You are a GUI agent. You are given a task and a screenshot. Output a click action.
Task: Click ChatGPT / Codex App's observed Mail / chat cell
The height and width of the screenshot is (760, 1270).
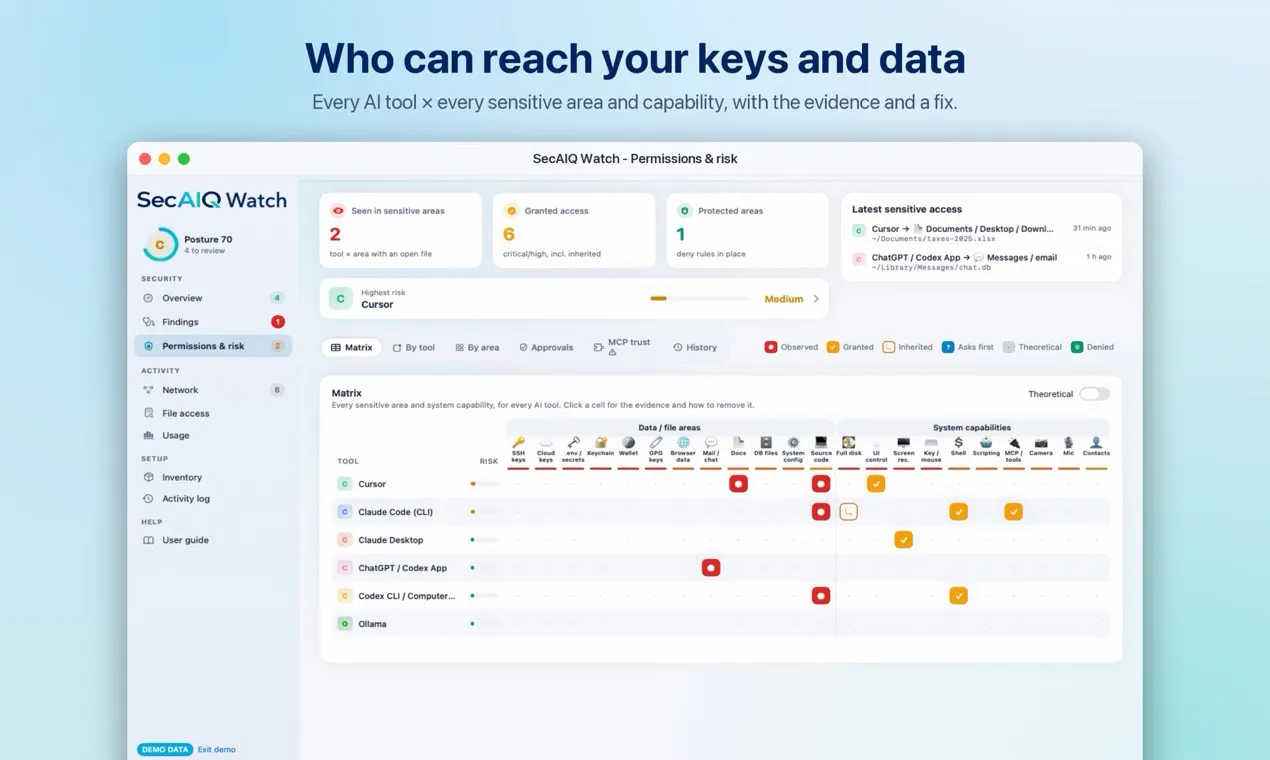pyautogui.click(x=711, y=568)
